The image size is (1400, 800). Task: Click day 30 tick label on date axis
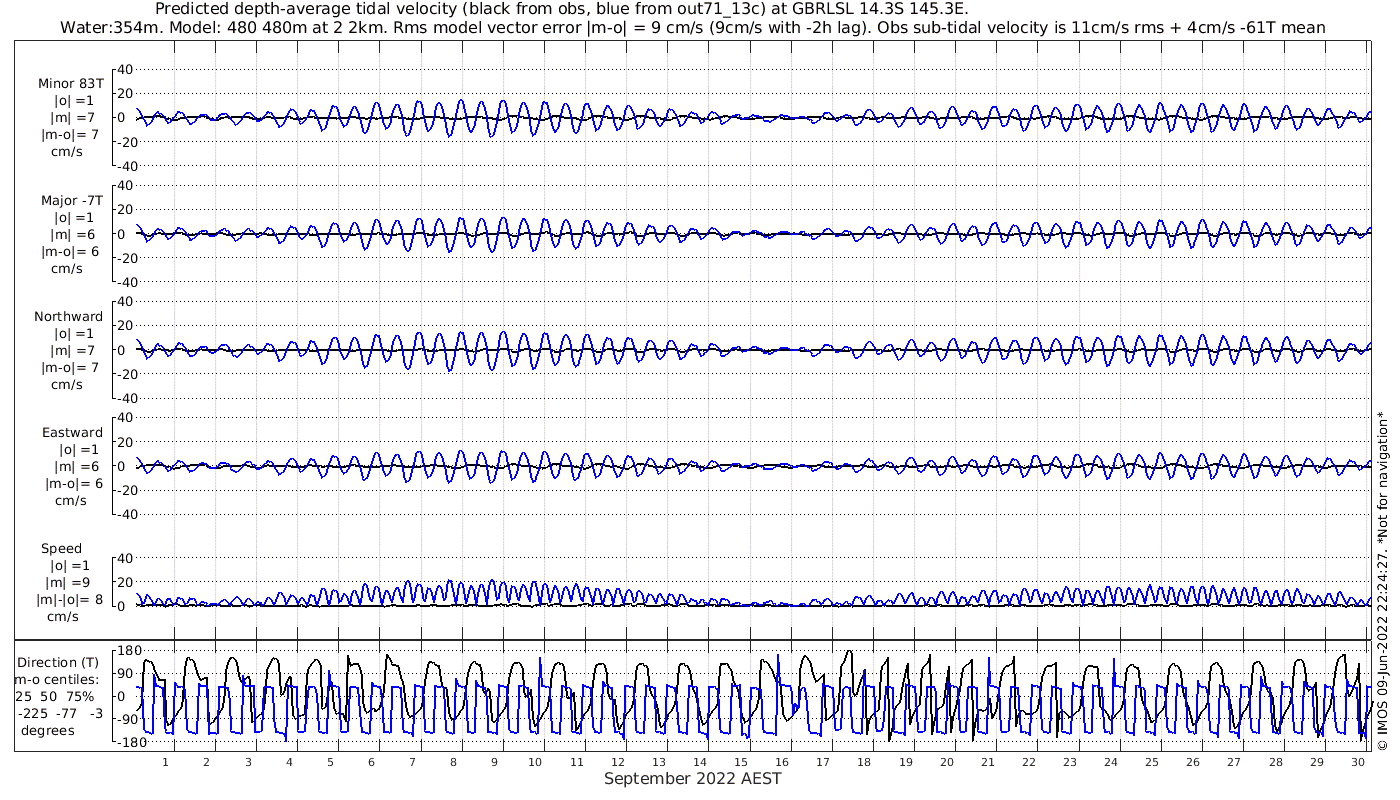(1357, 762)
